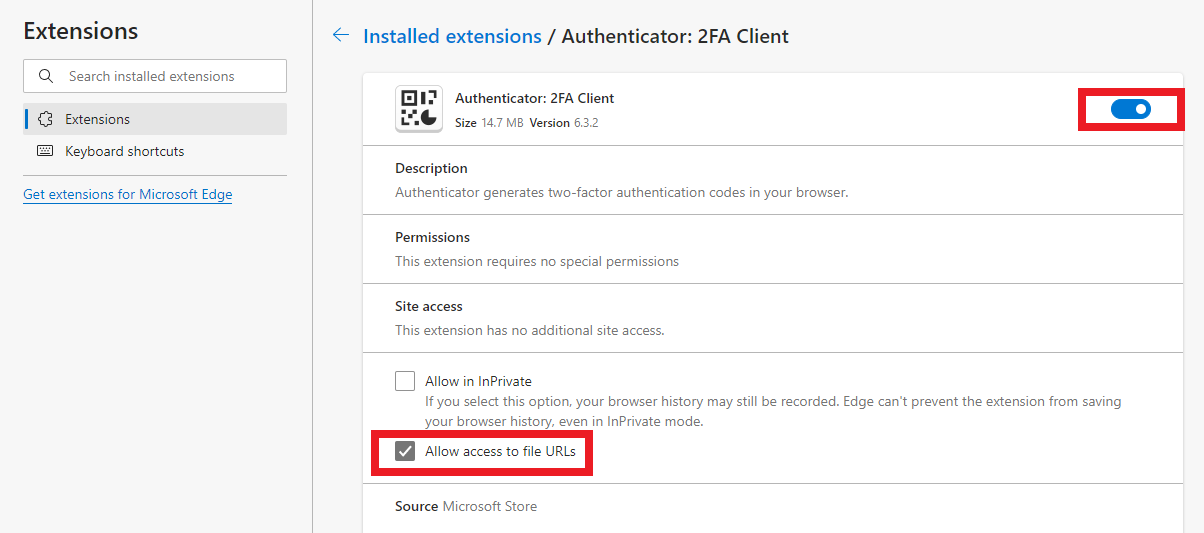Check the Allow in InPrivate checkbox
Screen dimensions: 1204x533
pos(405,381)
